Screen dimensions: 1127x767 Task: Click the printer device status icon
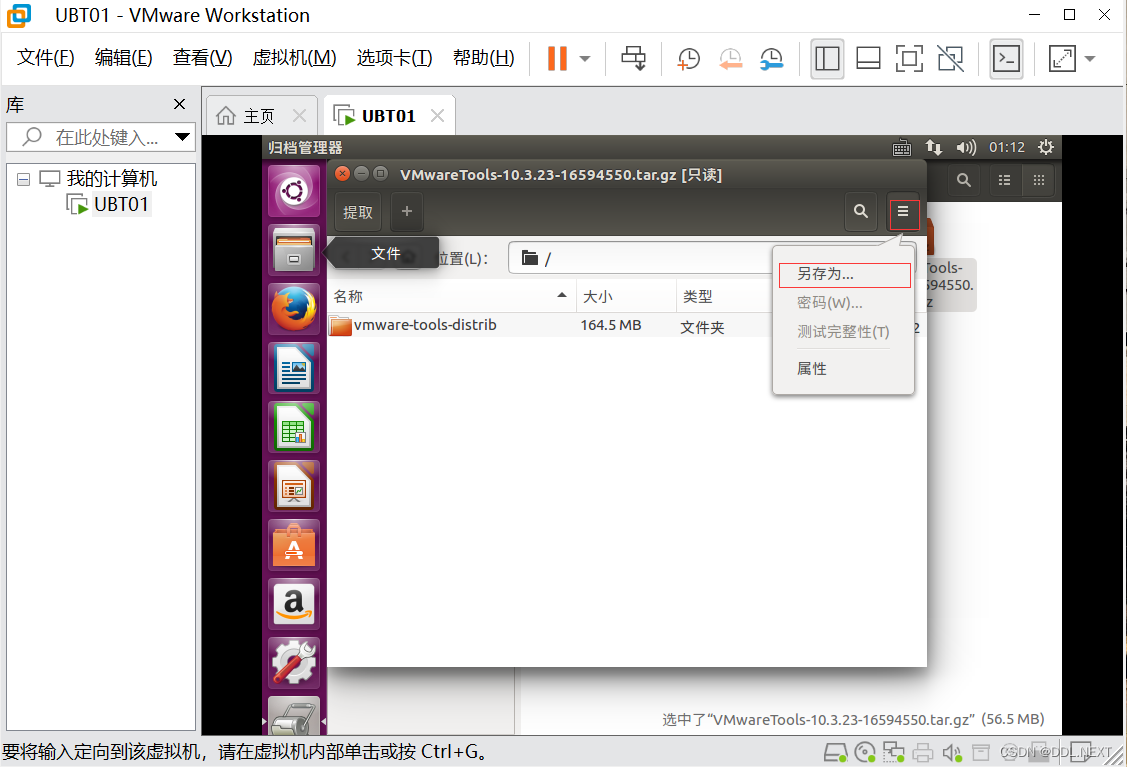click(x=923, y=753)
